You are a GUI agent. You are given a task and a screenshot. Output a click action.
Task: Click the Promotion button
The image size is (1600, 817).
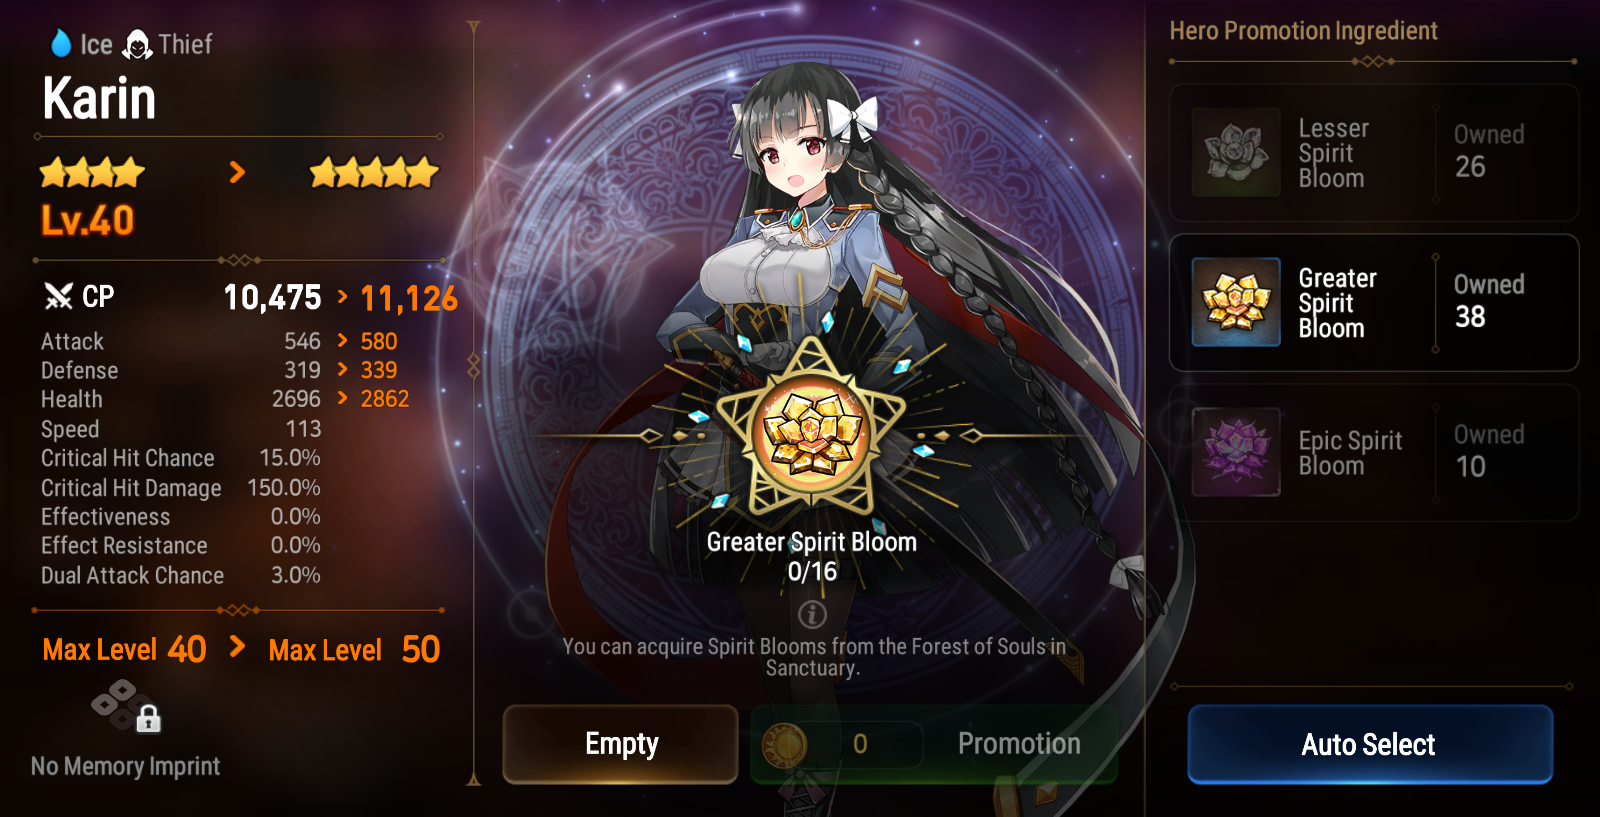(x=934, y=744)
